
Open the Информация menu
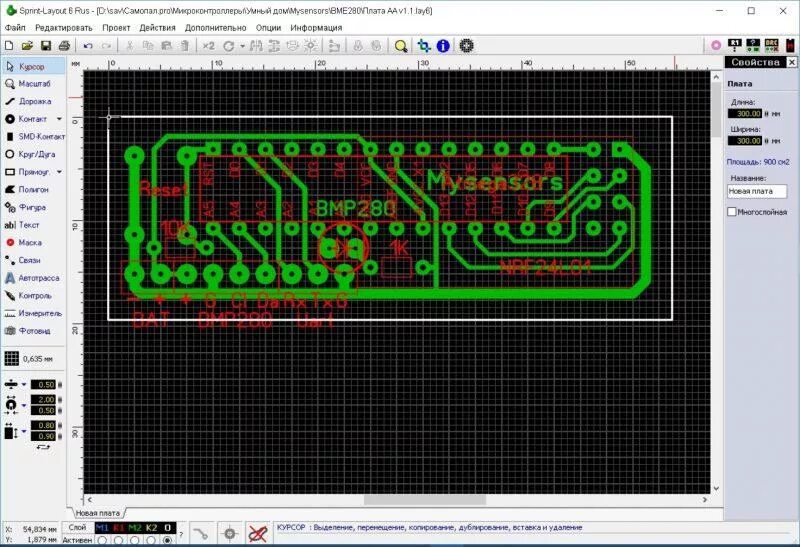[316, 28]
